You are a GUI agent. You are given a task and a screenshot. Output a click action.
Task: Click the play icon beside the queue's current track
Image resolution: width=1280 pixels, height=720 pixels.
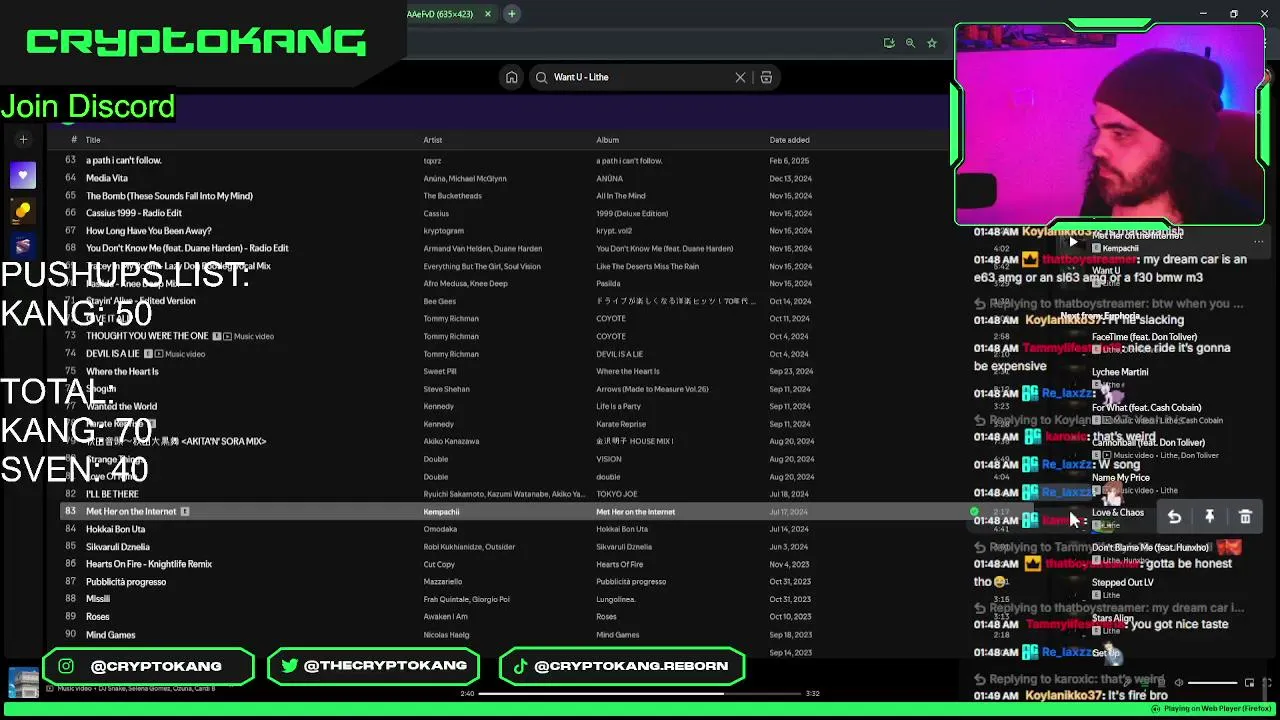pos(1073,241)
